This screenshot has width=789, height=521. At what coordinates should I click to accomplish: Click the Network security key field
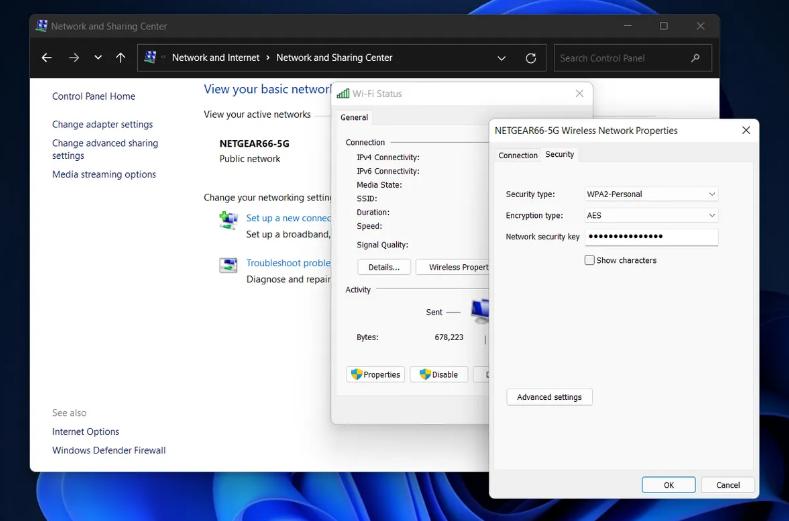click(x=651, y=237)
